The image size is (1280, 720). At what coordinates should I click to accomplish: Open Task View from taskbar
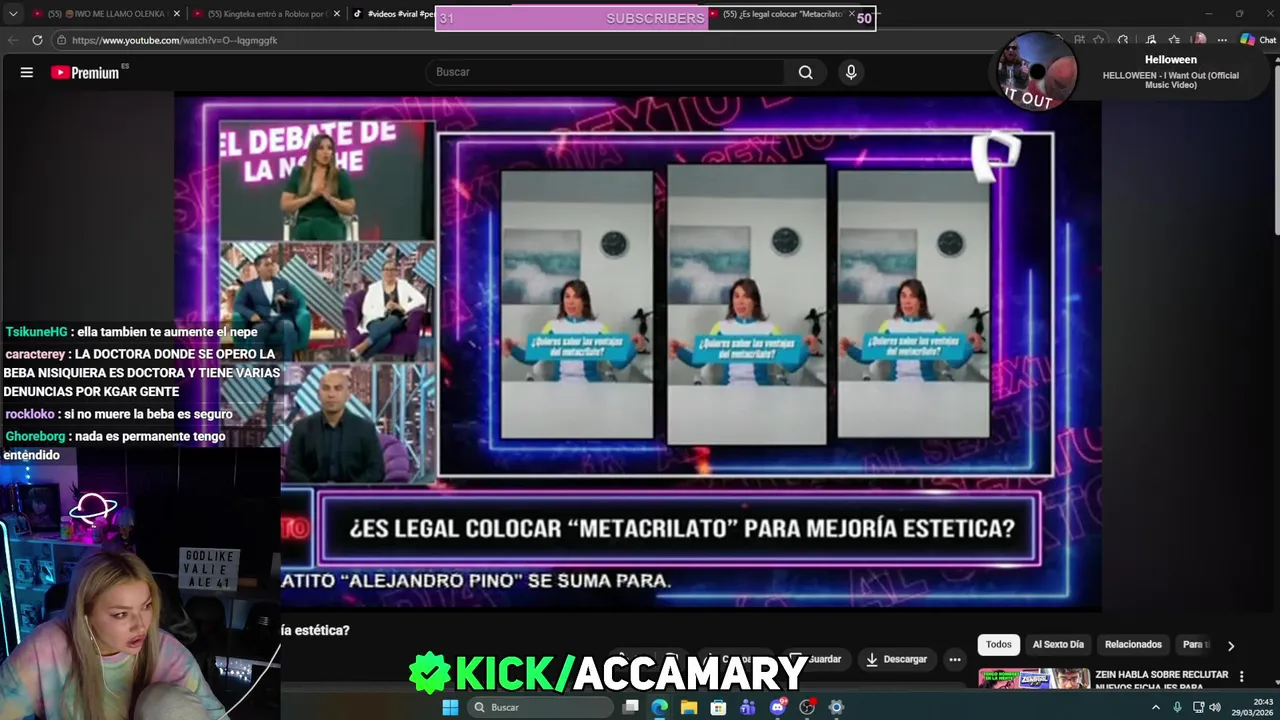coord(631,707)
